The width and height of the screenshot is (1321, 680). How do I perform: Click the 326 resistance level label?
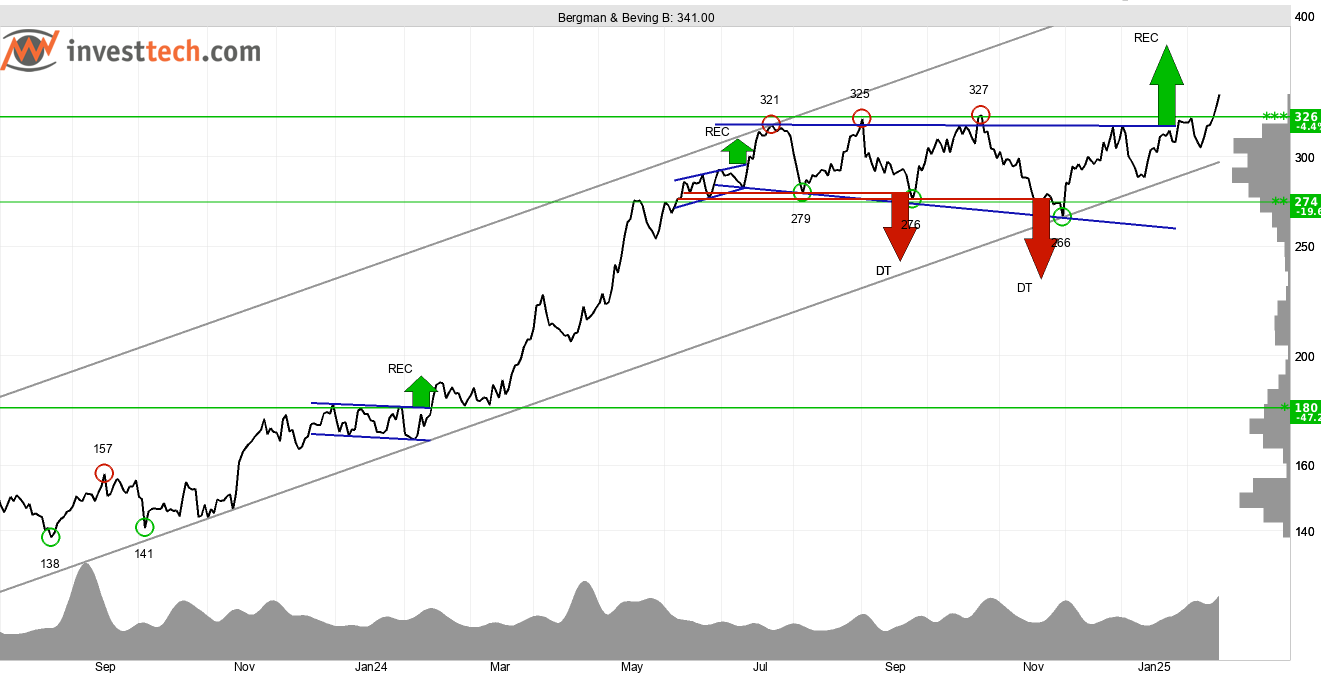[x=1306, y=117]
